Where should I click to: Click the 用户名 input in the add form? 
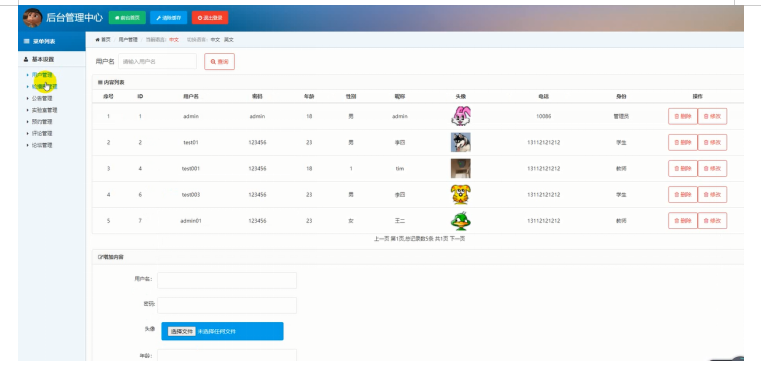click(227, 280)
